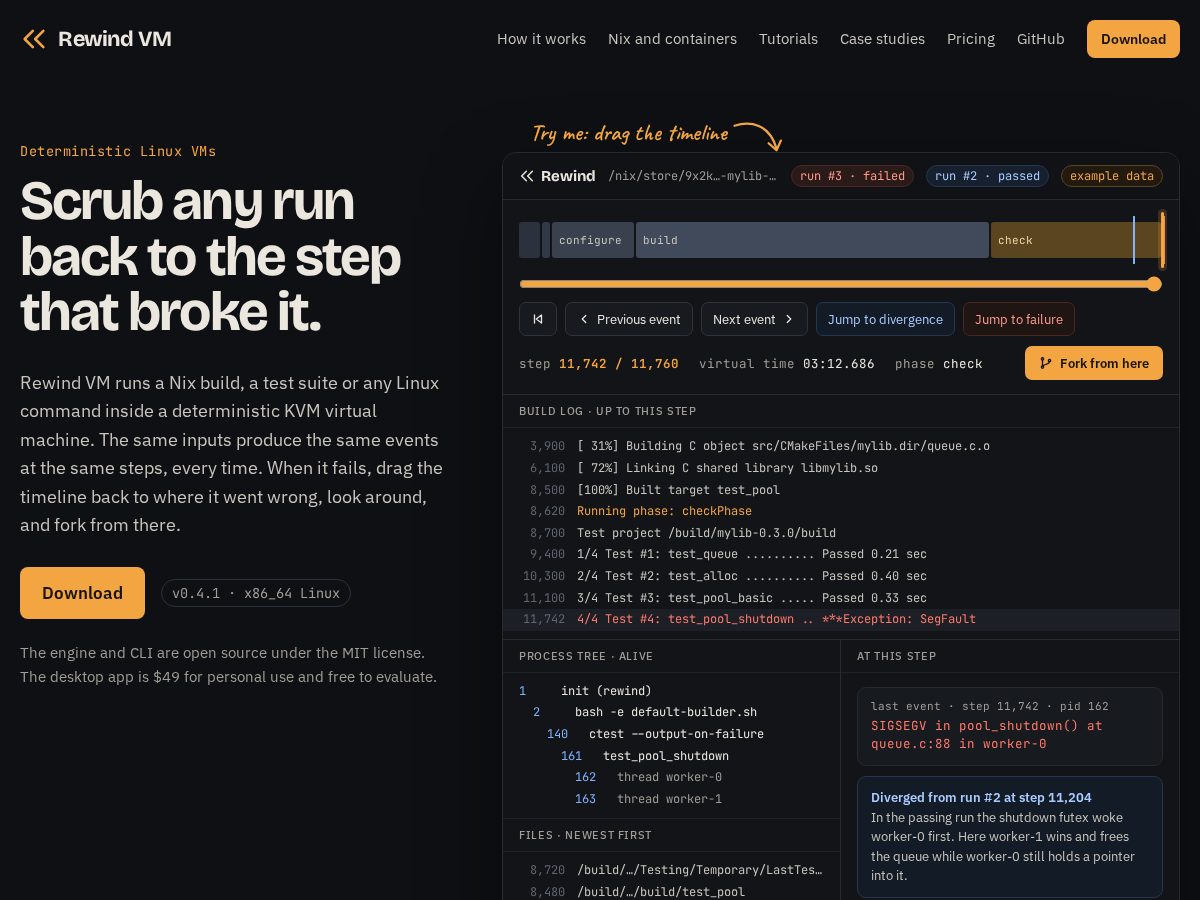Open Nix and containers page
Viewport: 1200px width, 900px height.
coord(672,39)
